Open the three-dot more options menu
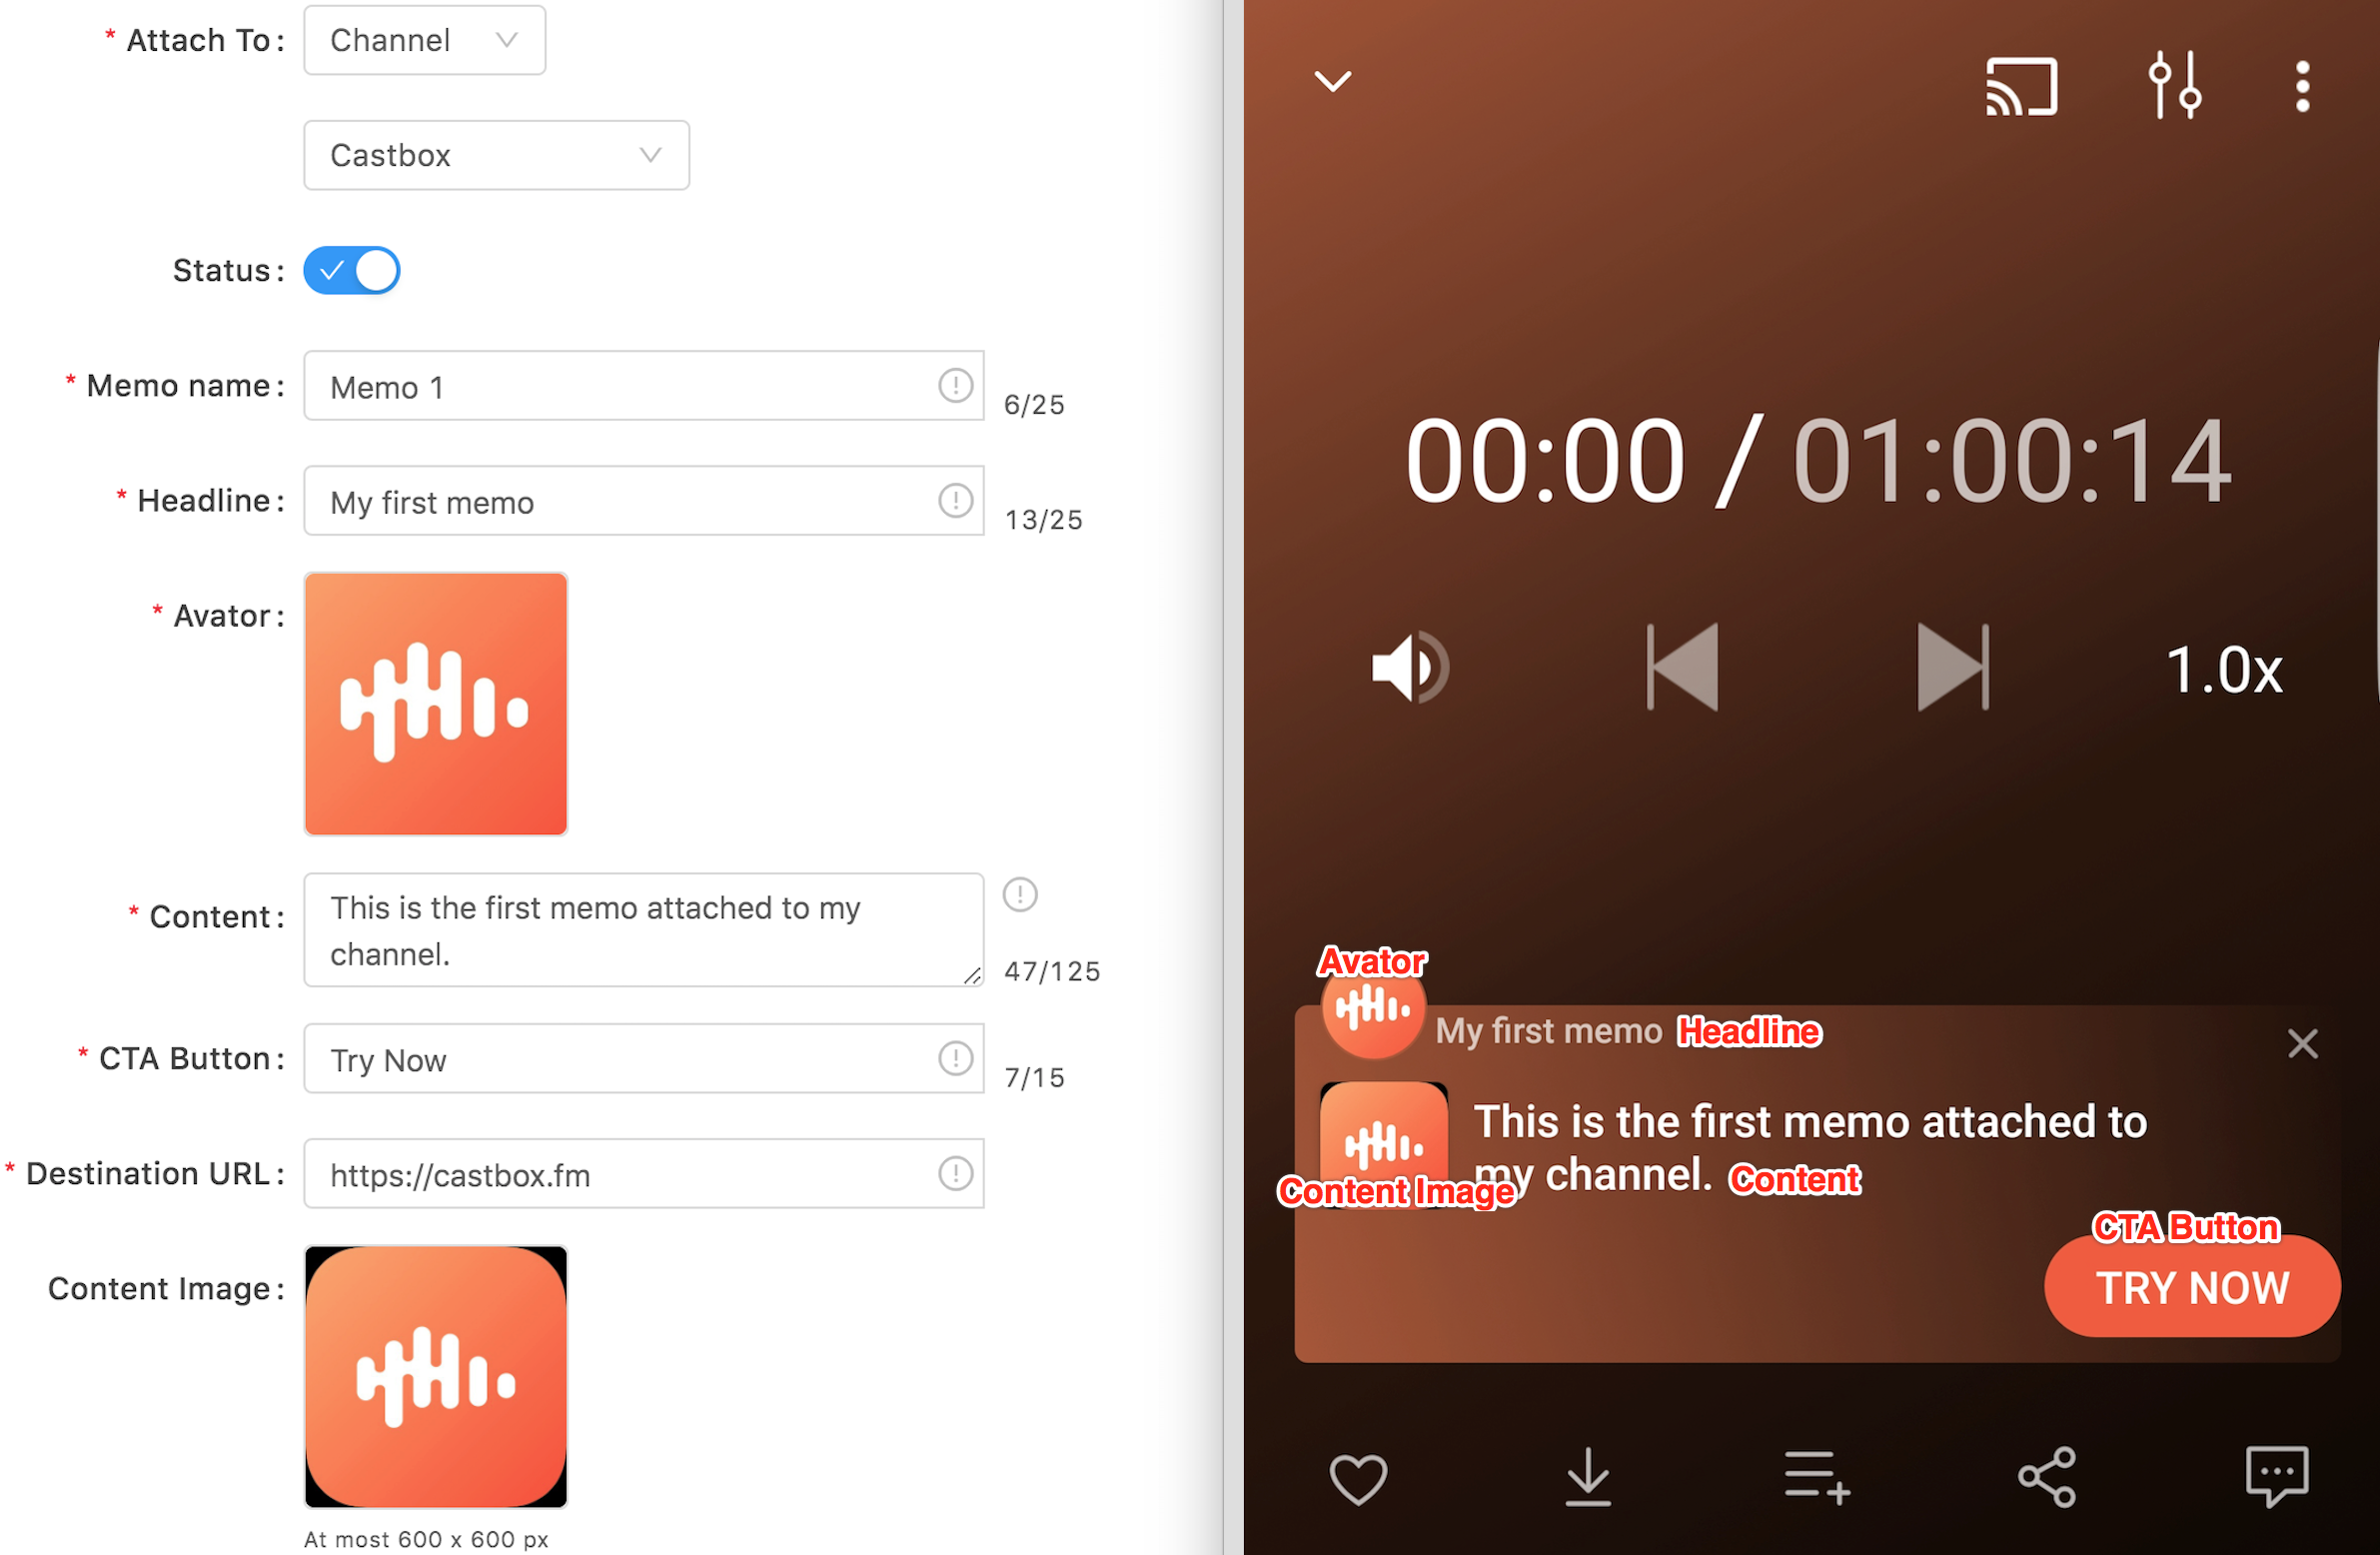Screen dimensions: 2380x1555 2302,87
